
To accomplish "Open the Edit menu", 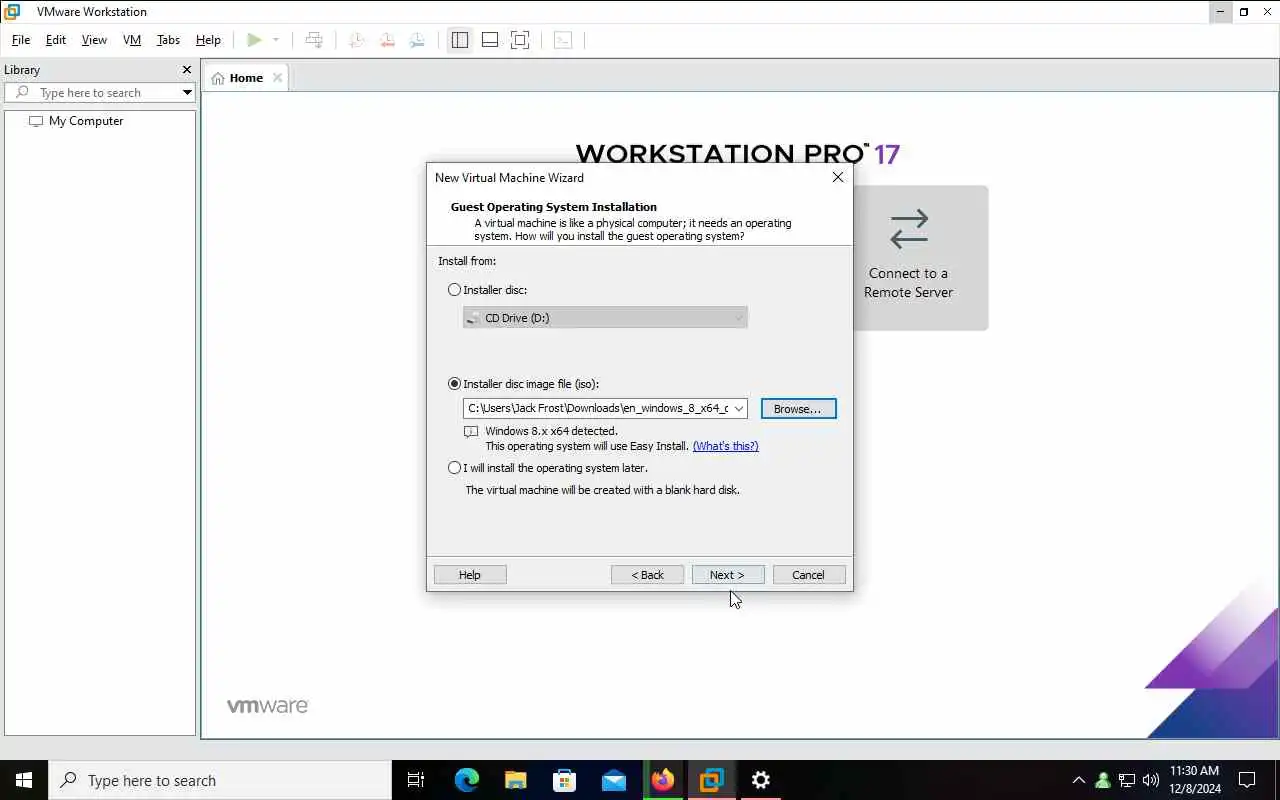I will pyautogui.click(x=56, y=40).
